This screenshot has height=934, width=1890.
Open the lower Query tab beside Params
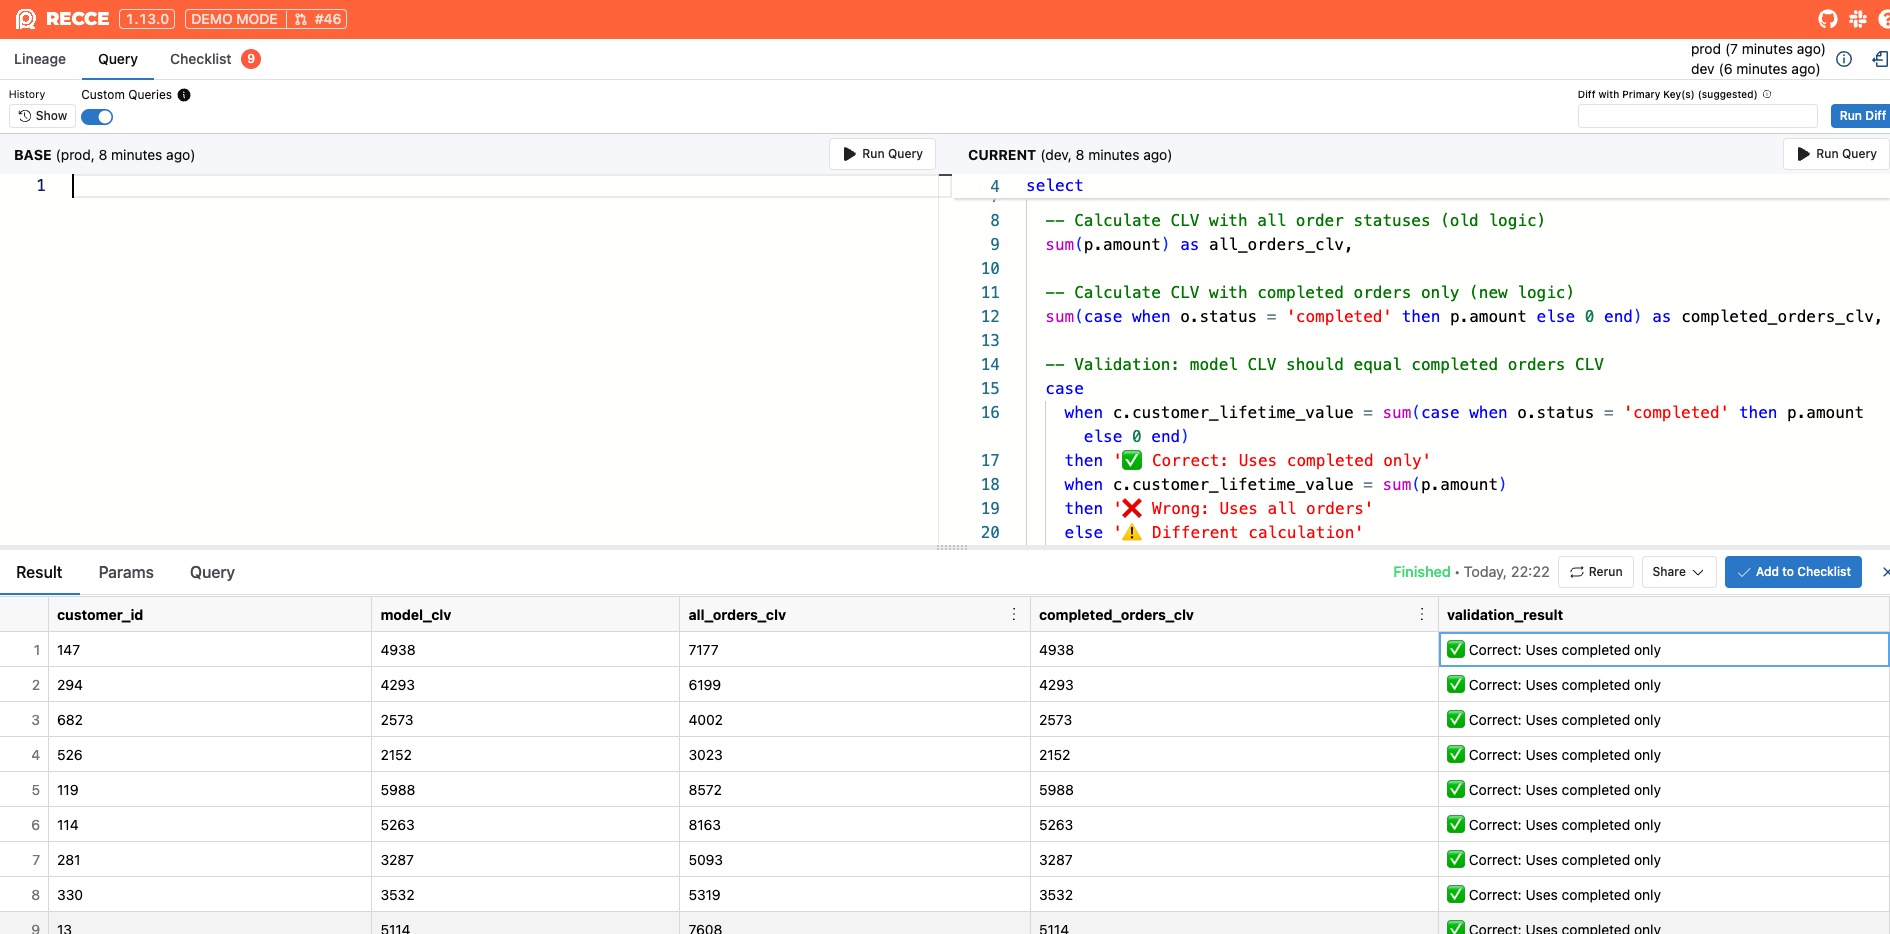coord(212,572)
